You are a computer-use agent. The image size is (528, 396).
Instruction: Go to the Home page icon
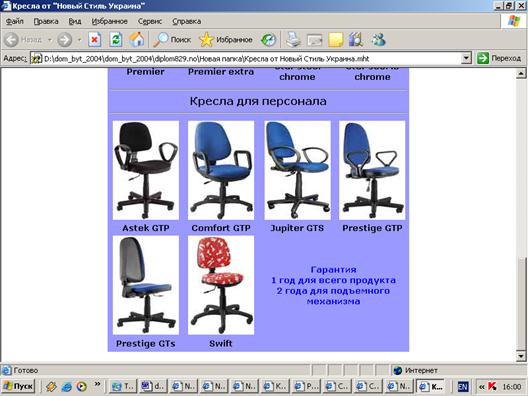pos(137,40)
